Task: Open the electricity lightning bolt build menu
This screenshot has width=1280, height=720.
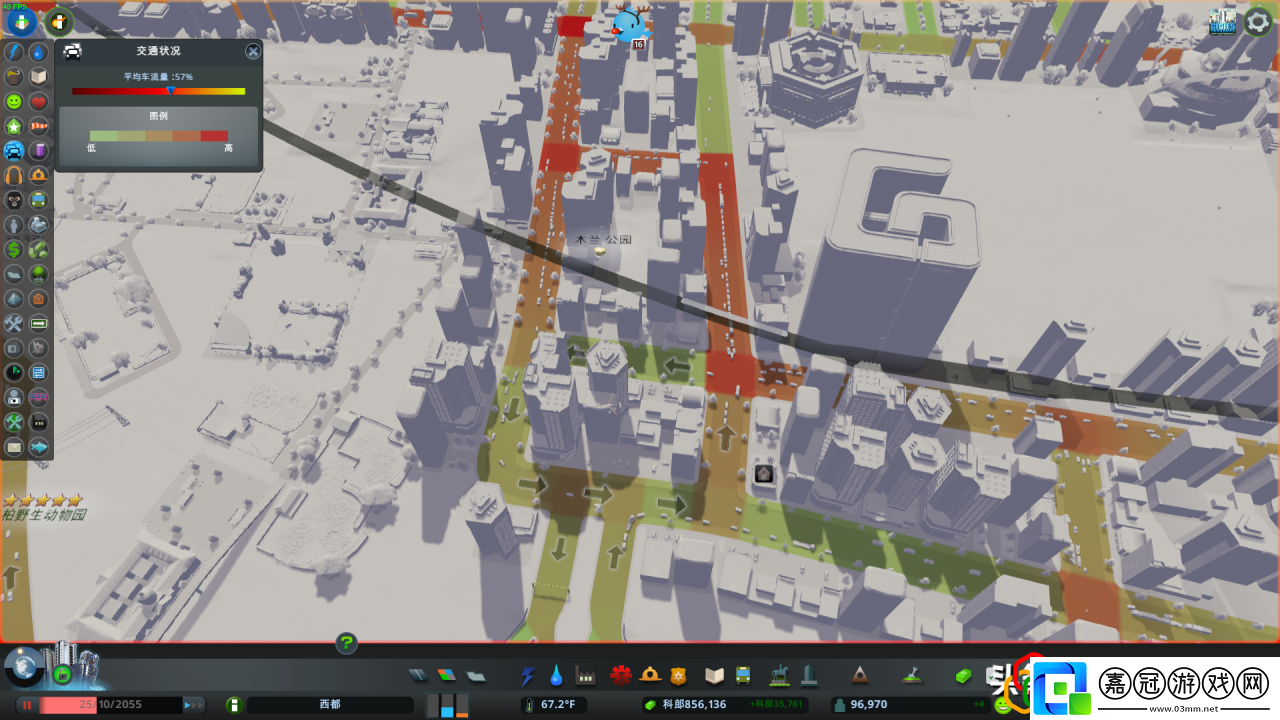Action: [528, 677]
